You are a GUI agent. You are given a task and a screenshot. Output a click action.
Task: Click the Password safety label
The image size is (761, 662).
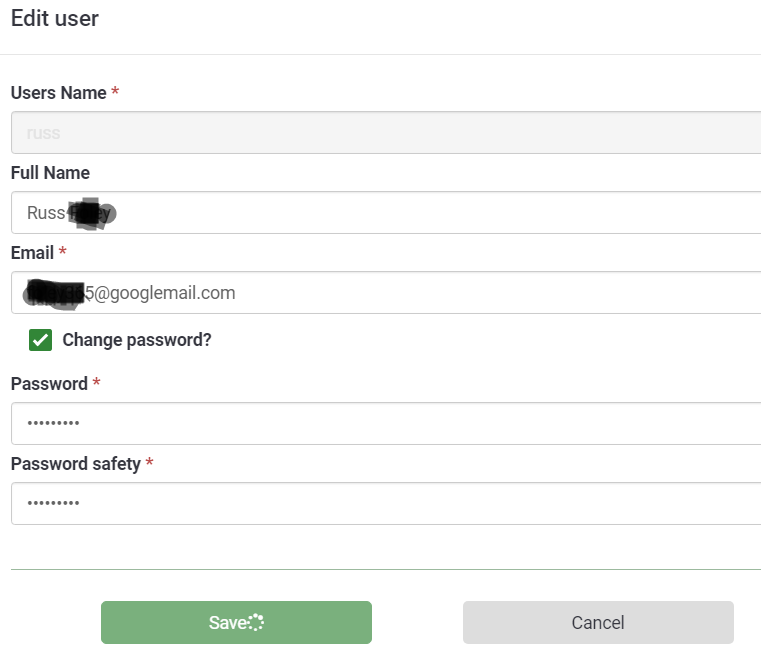click(x=75, y=464)
